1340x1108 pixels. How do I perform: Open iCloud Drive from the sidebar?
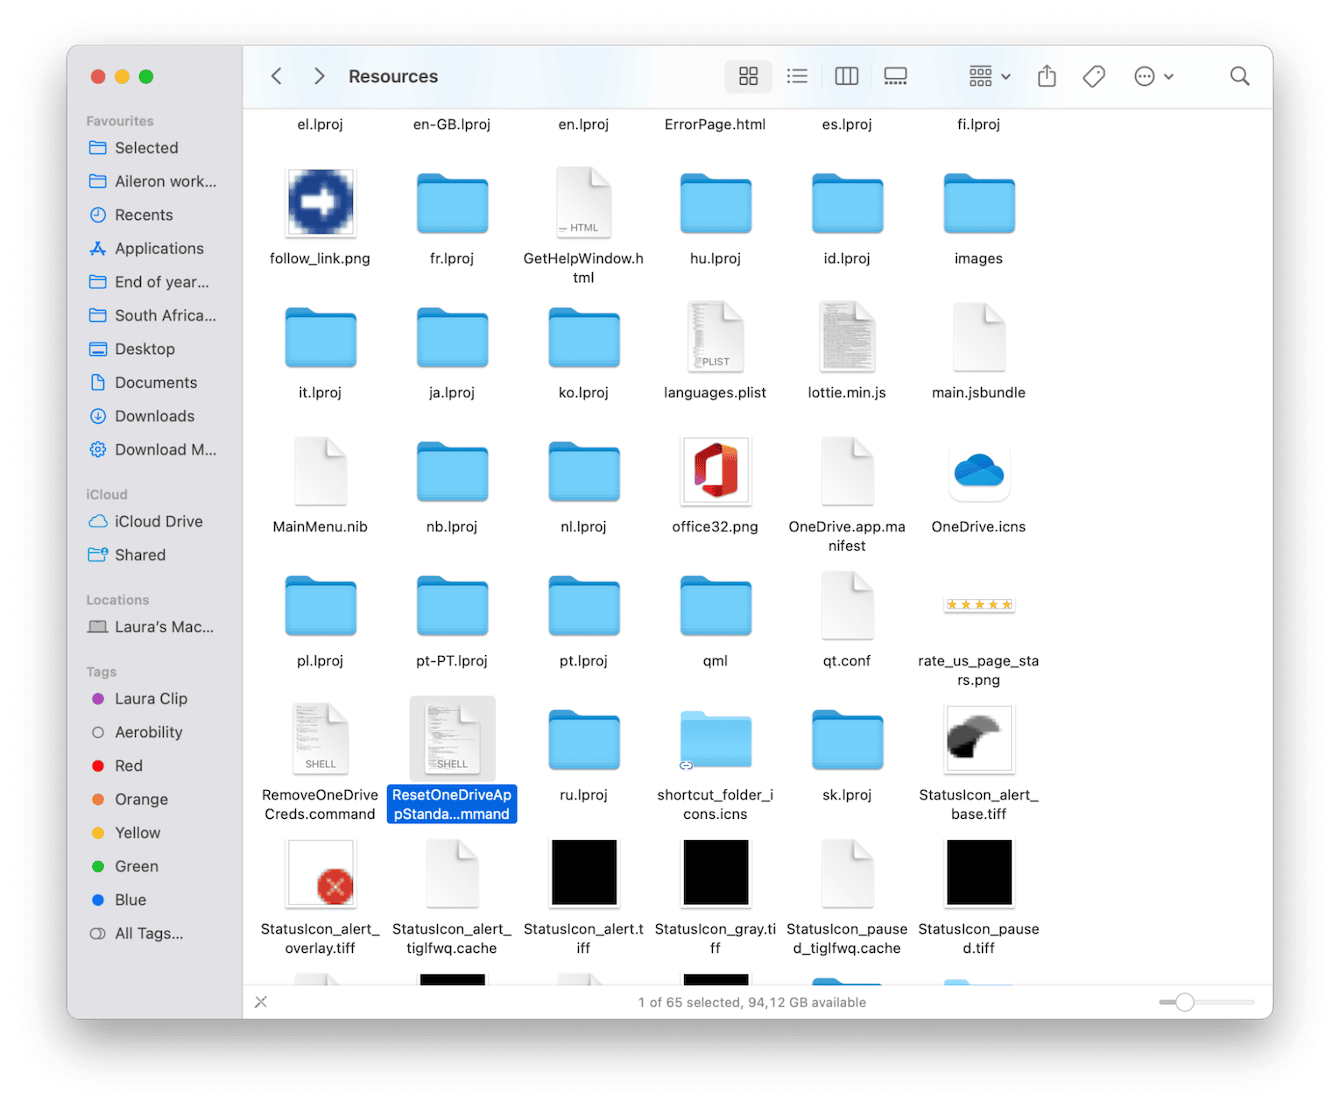click(x=156, y=521)
